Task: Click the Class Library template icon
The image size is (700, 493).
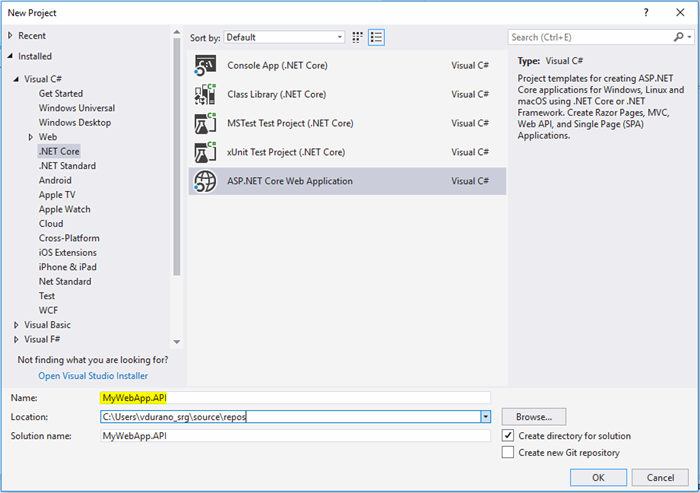Action: coord(205,94)
